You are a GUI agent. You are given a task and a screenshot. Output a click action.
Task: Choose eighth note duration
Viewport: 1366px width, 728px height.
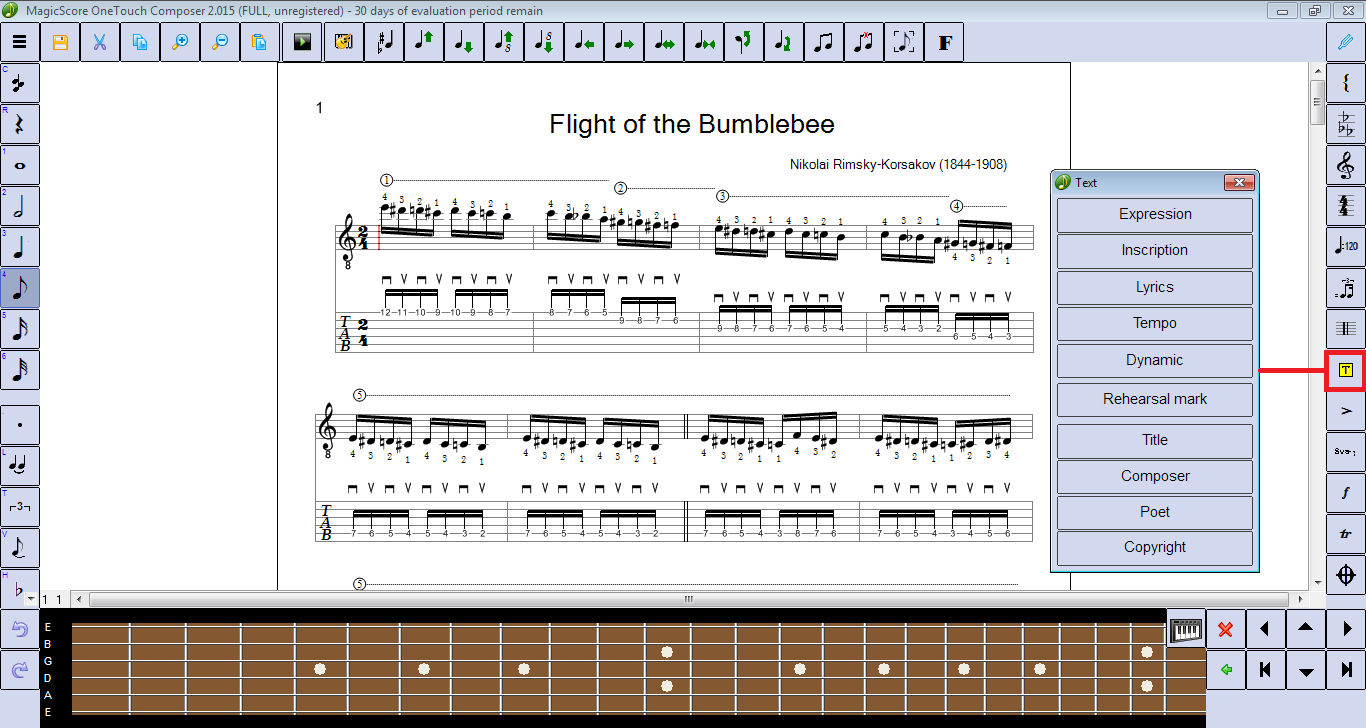pos(20,288)
